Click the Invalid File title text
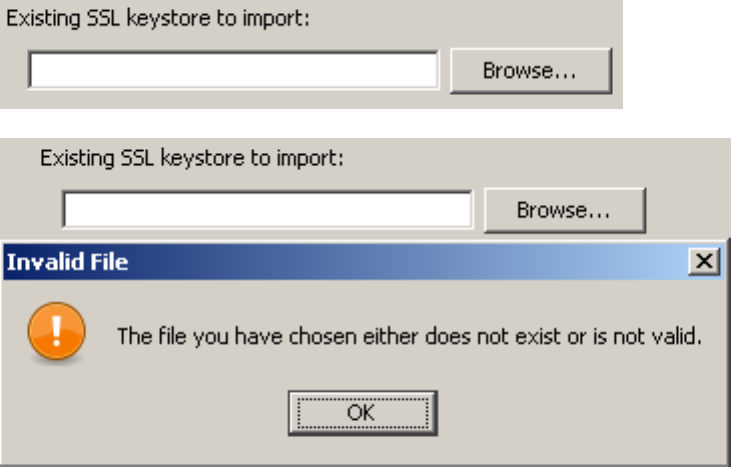Viewport: 731px width, 467px height. pos(67,263)
